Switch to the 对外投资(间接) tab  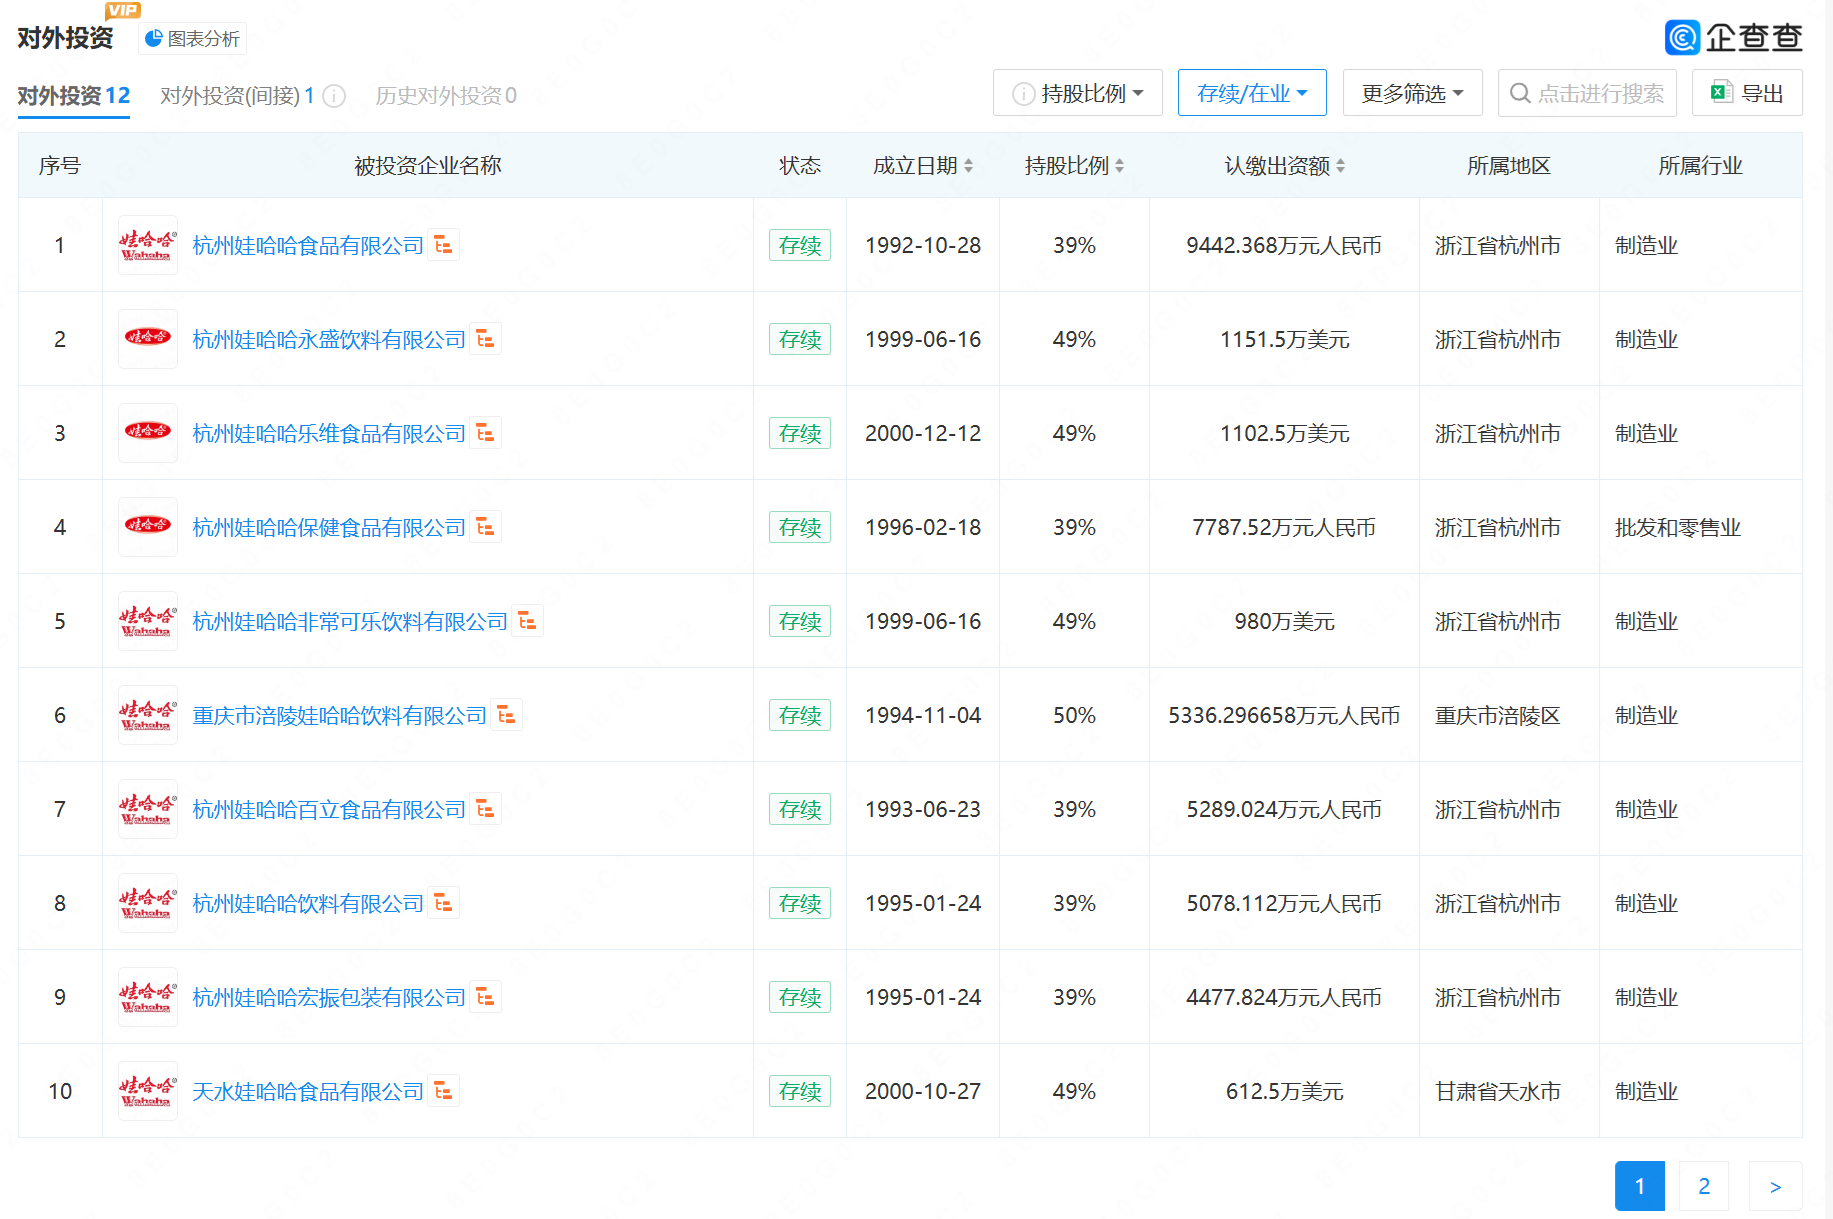point(237,96)
